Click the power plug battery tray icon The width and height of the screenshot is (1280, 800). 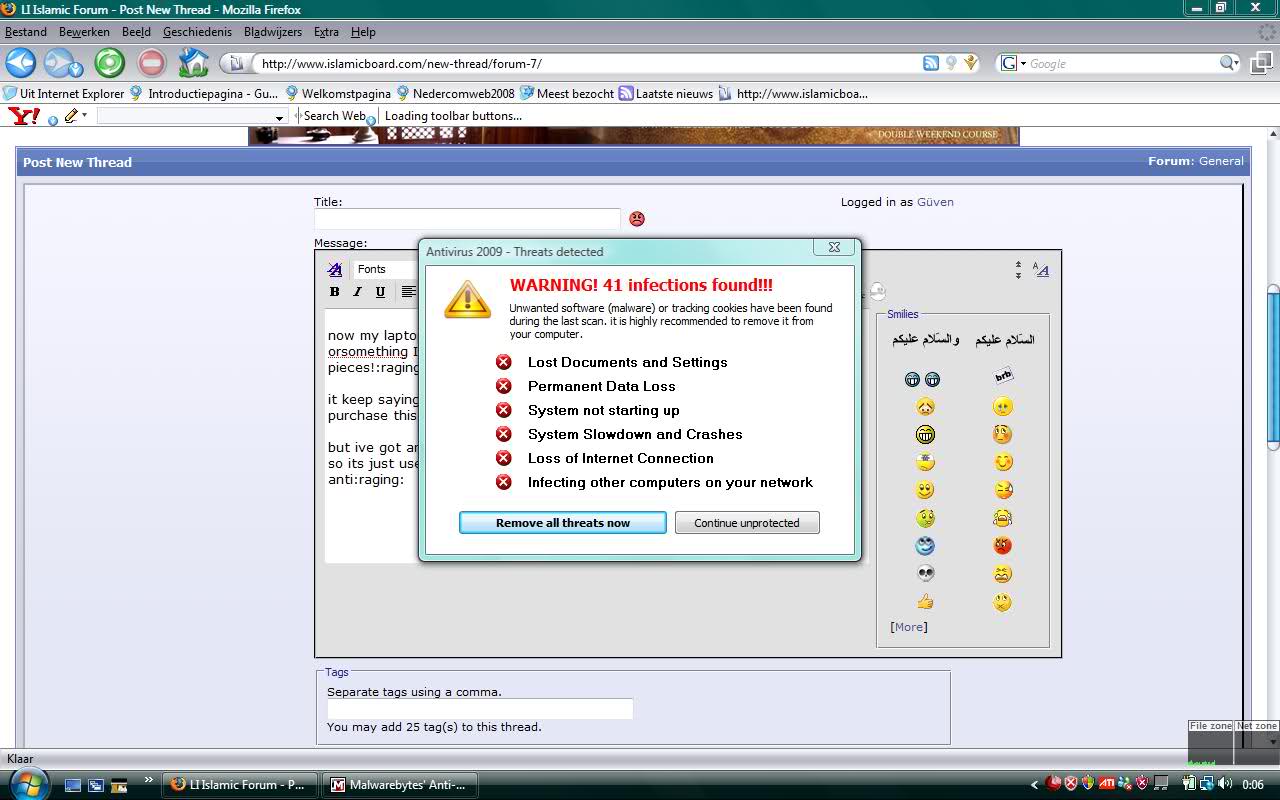[x=1189, y=784]
